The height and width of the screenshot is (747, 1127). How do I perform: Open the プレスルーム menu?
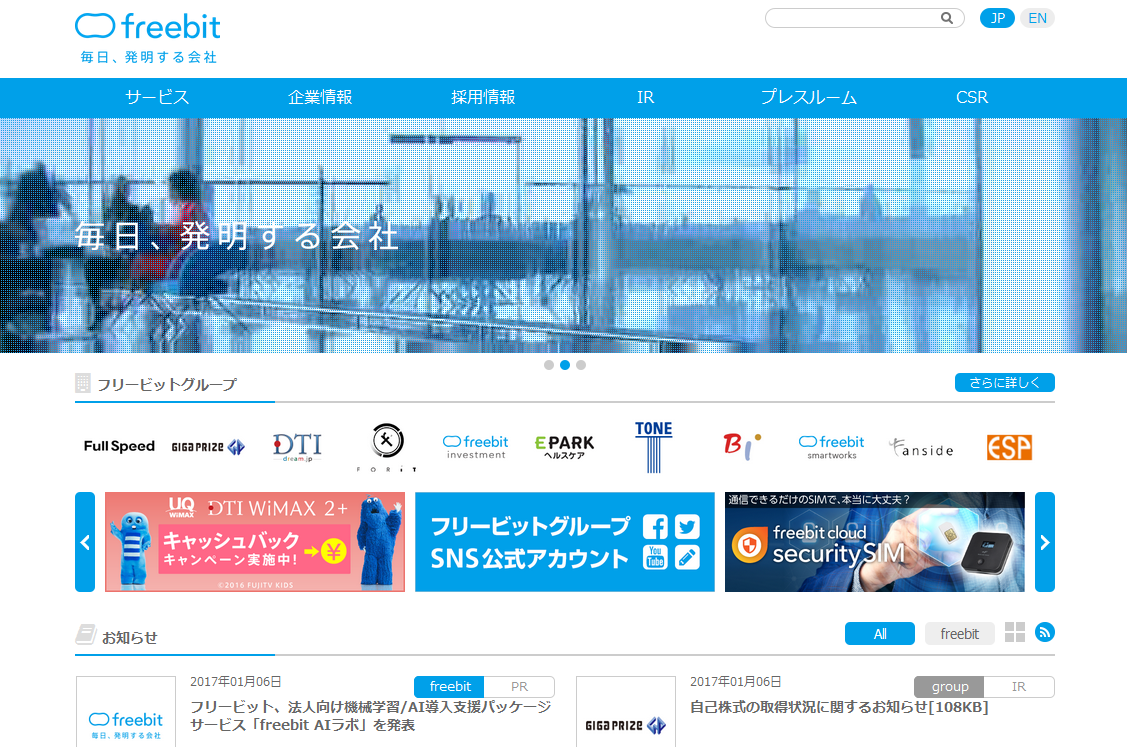click(809, 97)
